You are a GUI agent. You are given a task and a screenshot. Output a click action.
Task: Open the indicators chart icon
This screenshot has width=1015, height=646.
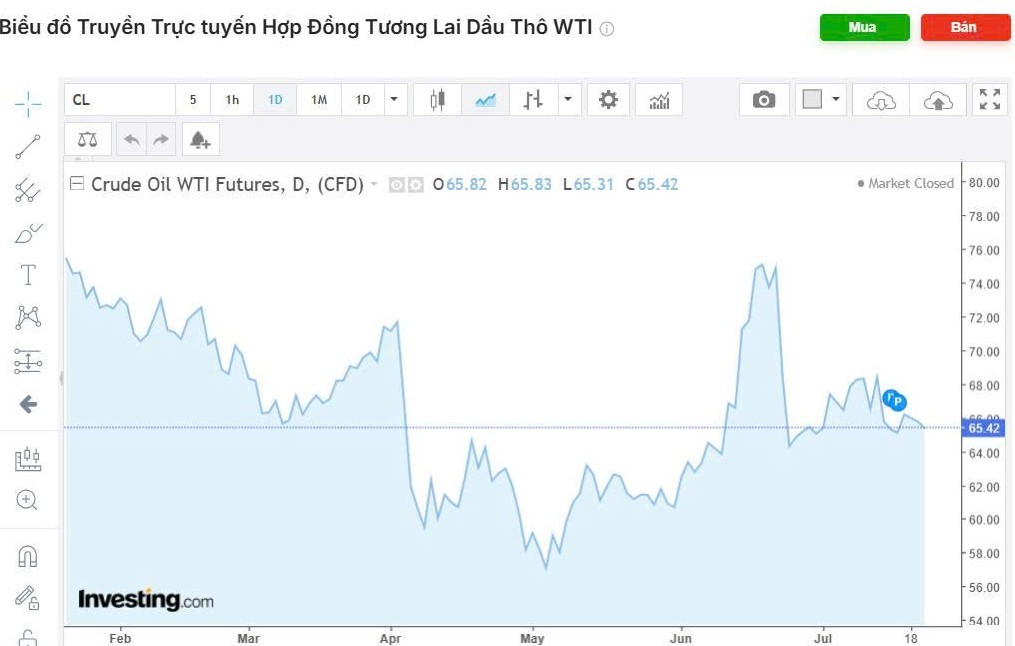click(x=660, y=100)
